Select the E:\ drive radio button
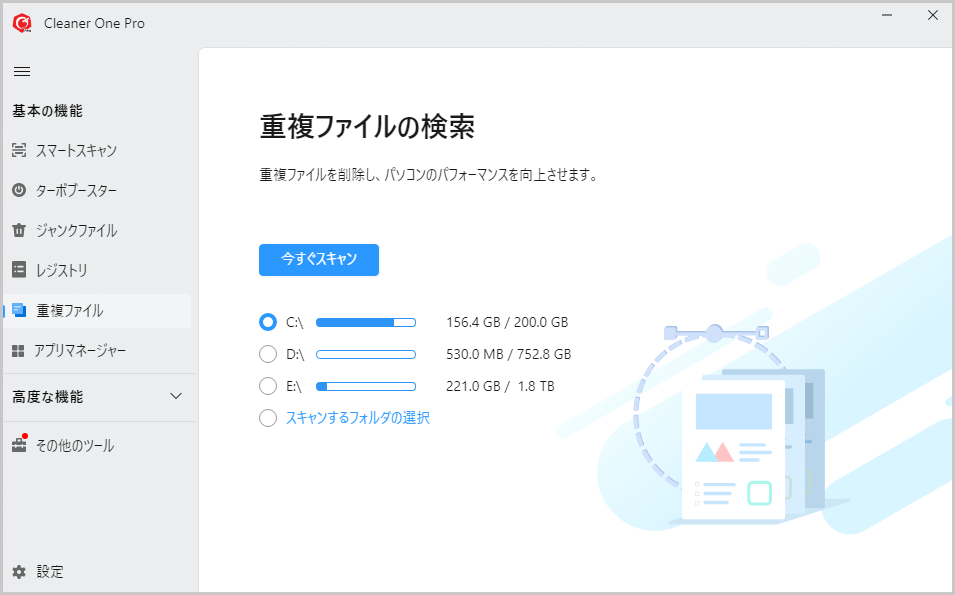The height and width of the screenshot is (595, 955). pos(268,386)
